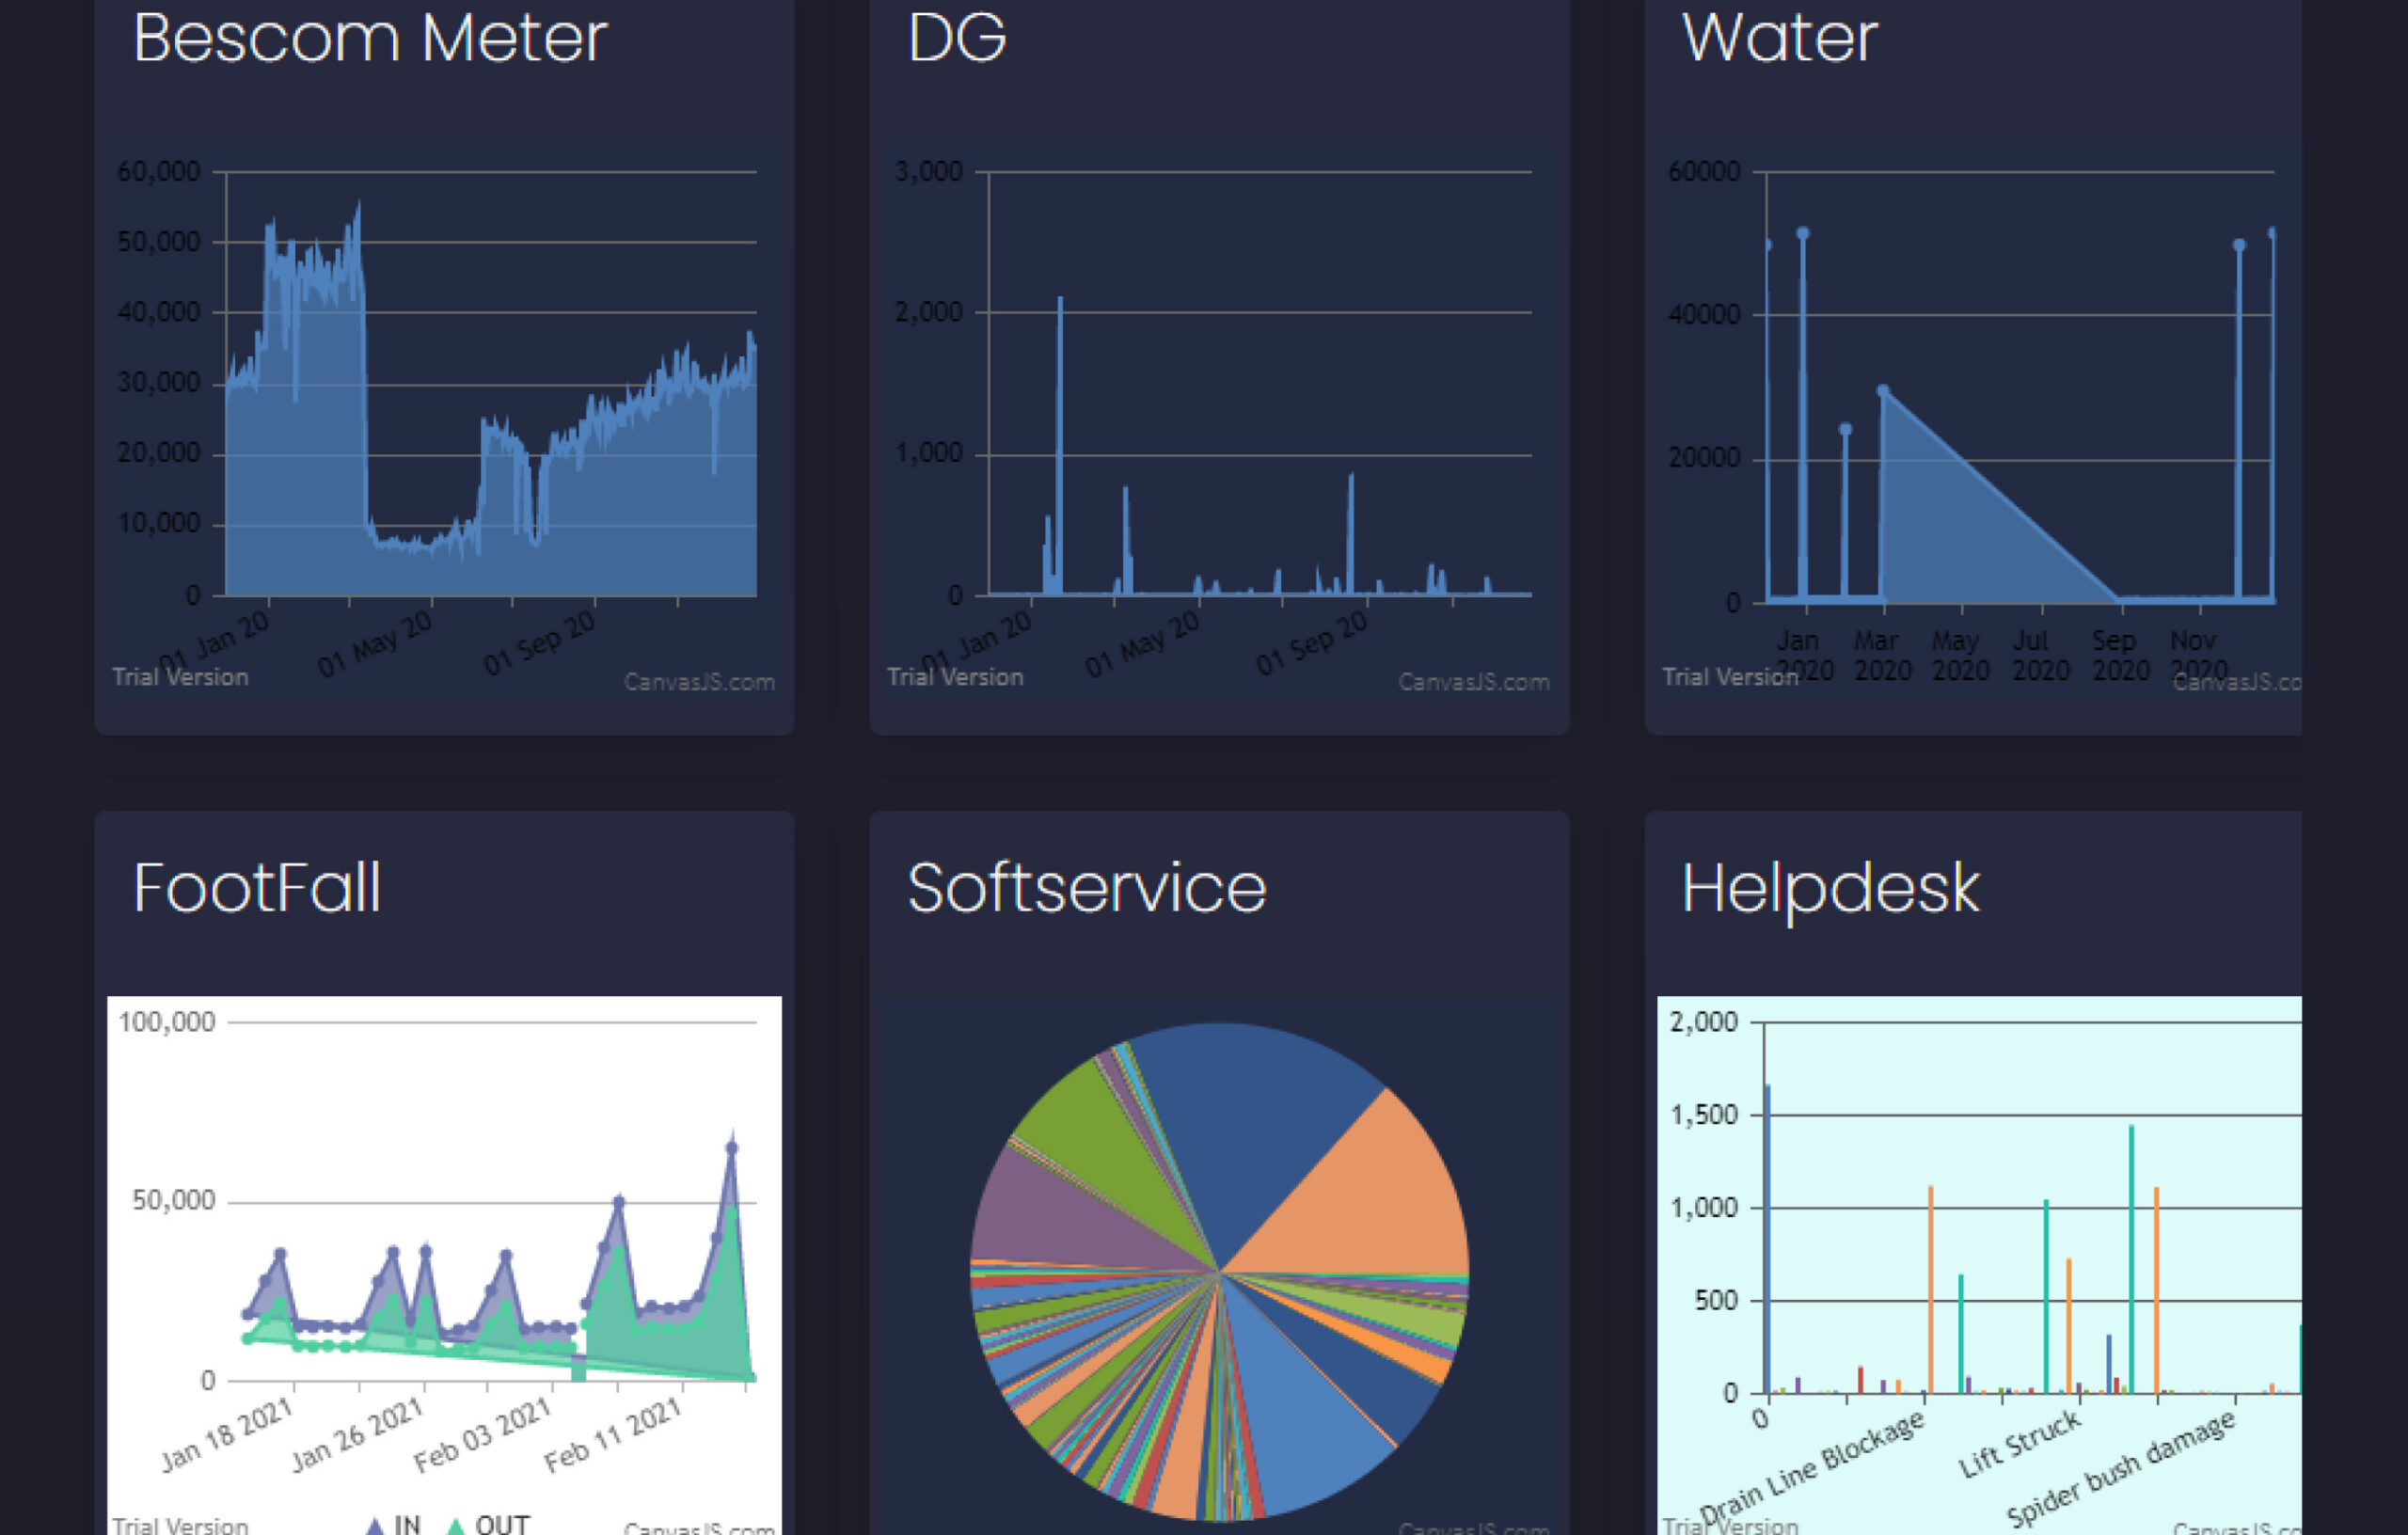Click the DG card title
This screenshot has width=2408, height=1535.
click(957, 39)
